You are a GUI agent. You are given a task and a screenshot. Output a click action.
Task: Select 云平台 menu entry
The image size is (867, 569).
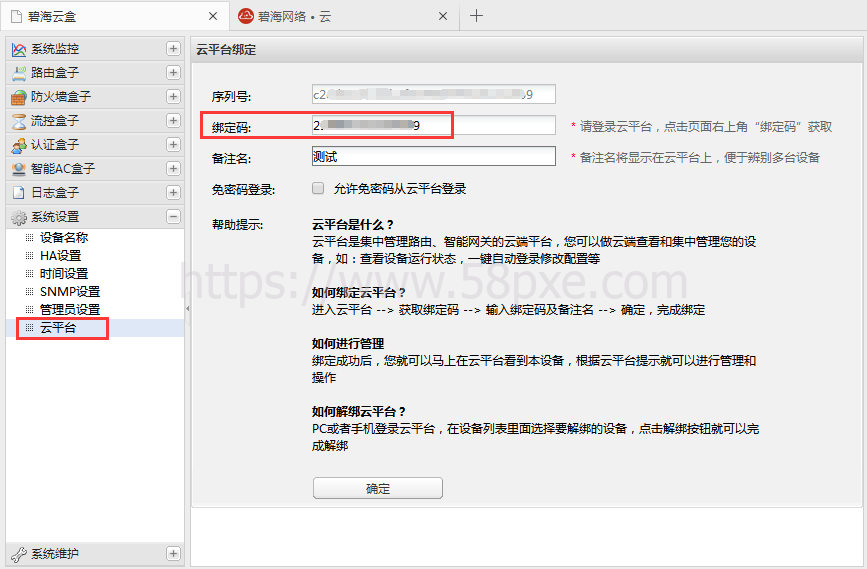(x=95, y=328)
